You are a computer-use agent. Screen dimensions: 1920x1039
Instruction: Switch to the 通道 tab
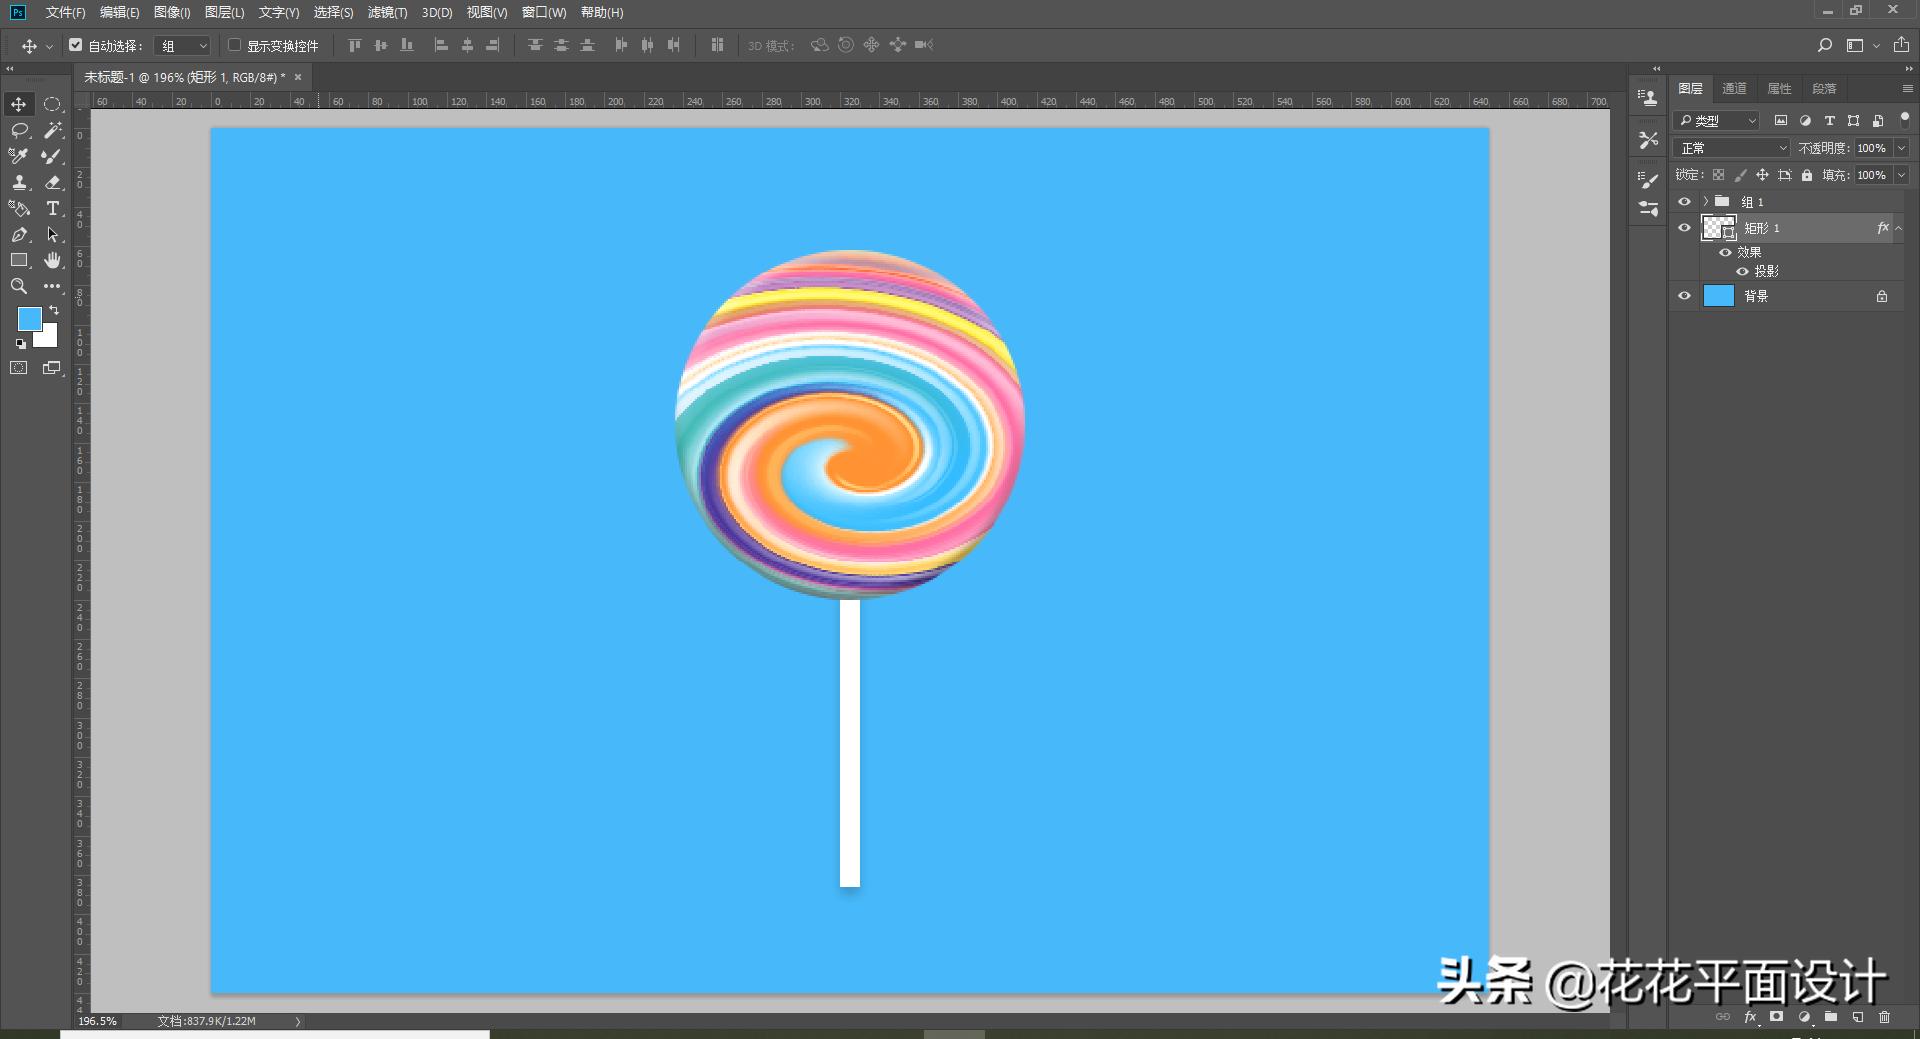[1734, 88]
